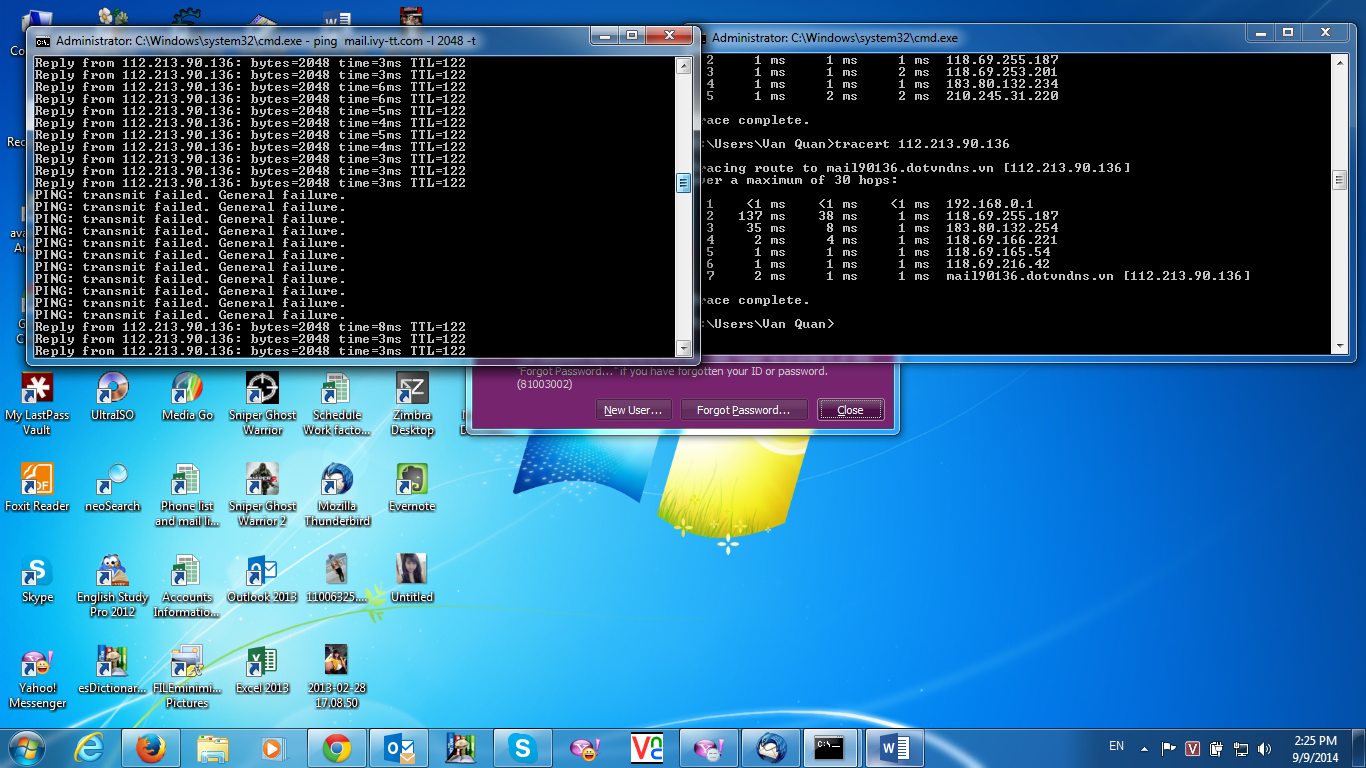Open the network tray icon
Image resolution: width=1366 pixels, height=768 pixels.
coord(1241,748)
